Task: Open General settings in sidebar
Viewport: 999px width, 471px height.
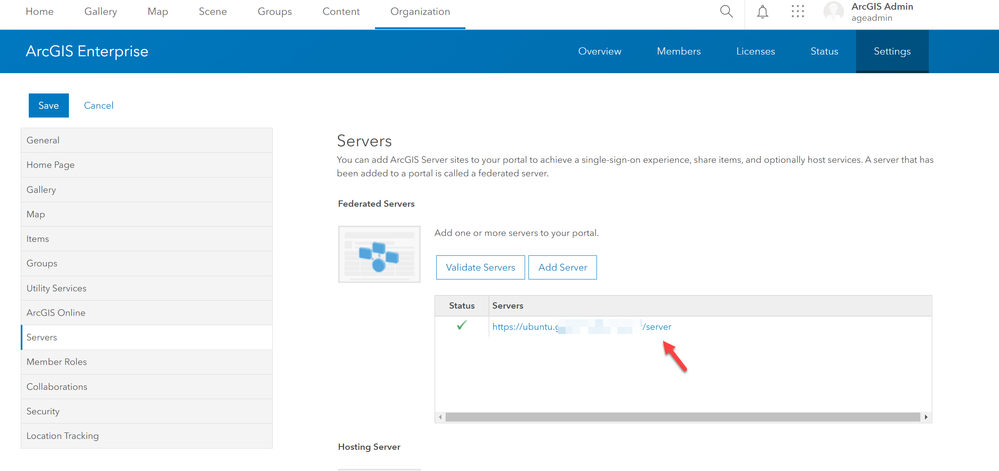Action: coord(147,140)
